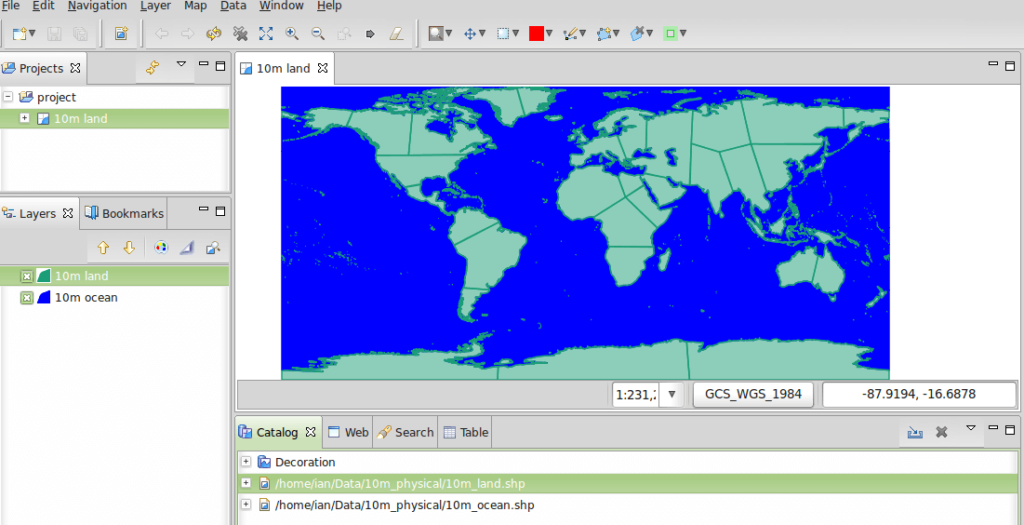This screenshot has width=1024, height=525.
Task: Open the Layer menu
Action: 155,6
